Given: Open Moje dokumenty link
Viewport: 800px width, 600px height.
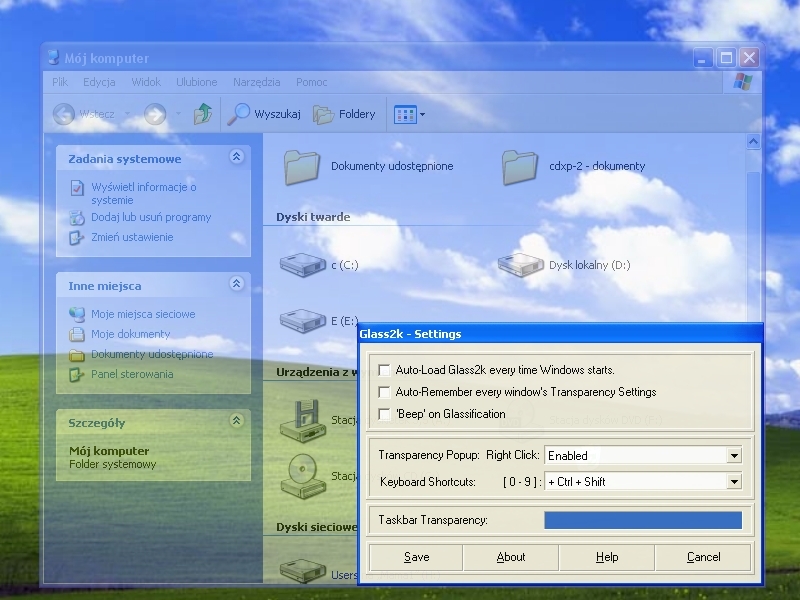Looking at the screenshot, I should [x=131, y=334].
